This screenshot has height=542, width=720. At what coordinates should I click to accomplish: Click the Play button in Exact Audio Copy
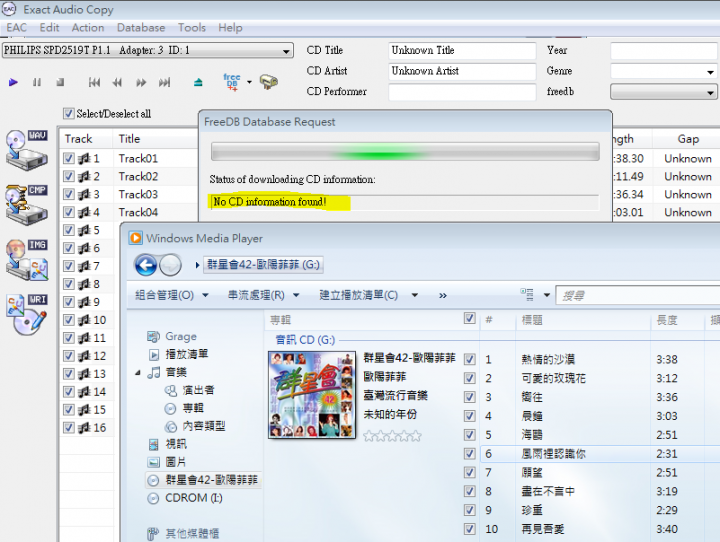point(13,83)
